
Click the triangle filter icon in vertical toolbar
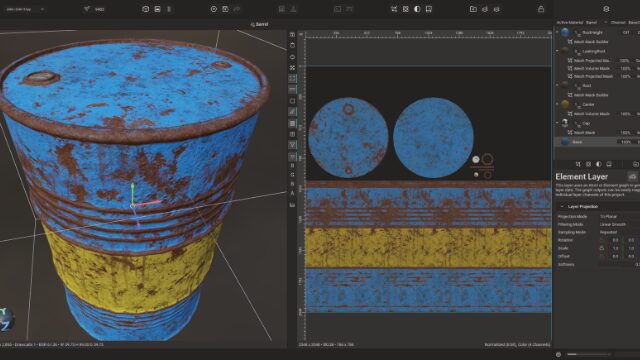coord(292,145)
